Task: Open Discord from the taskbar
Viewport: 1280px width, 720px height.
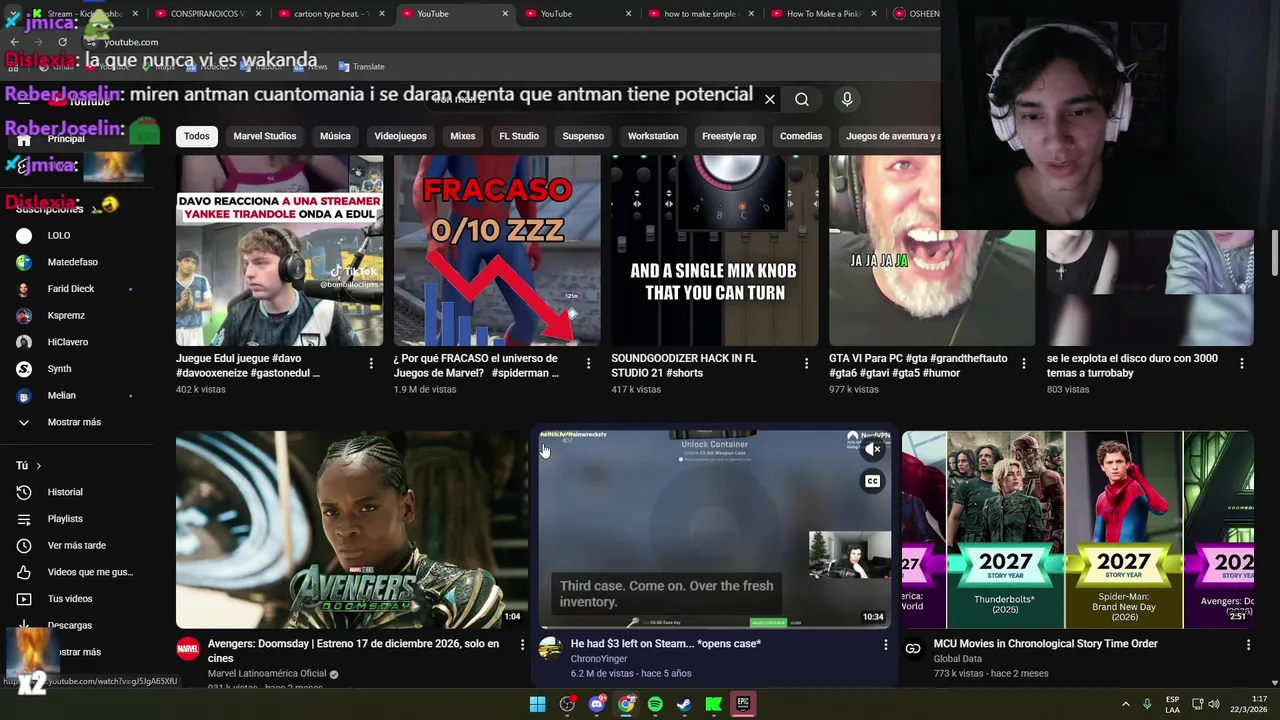Action: pyautogui.click(x=597, y=704)
